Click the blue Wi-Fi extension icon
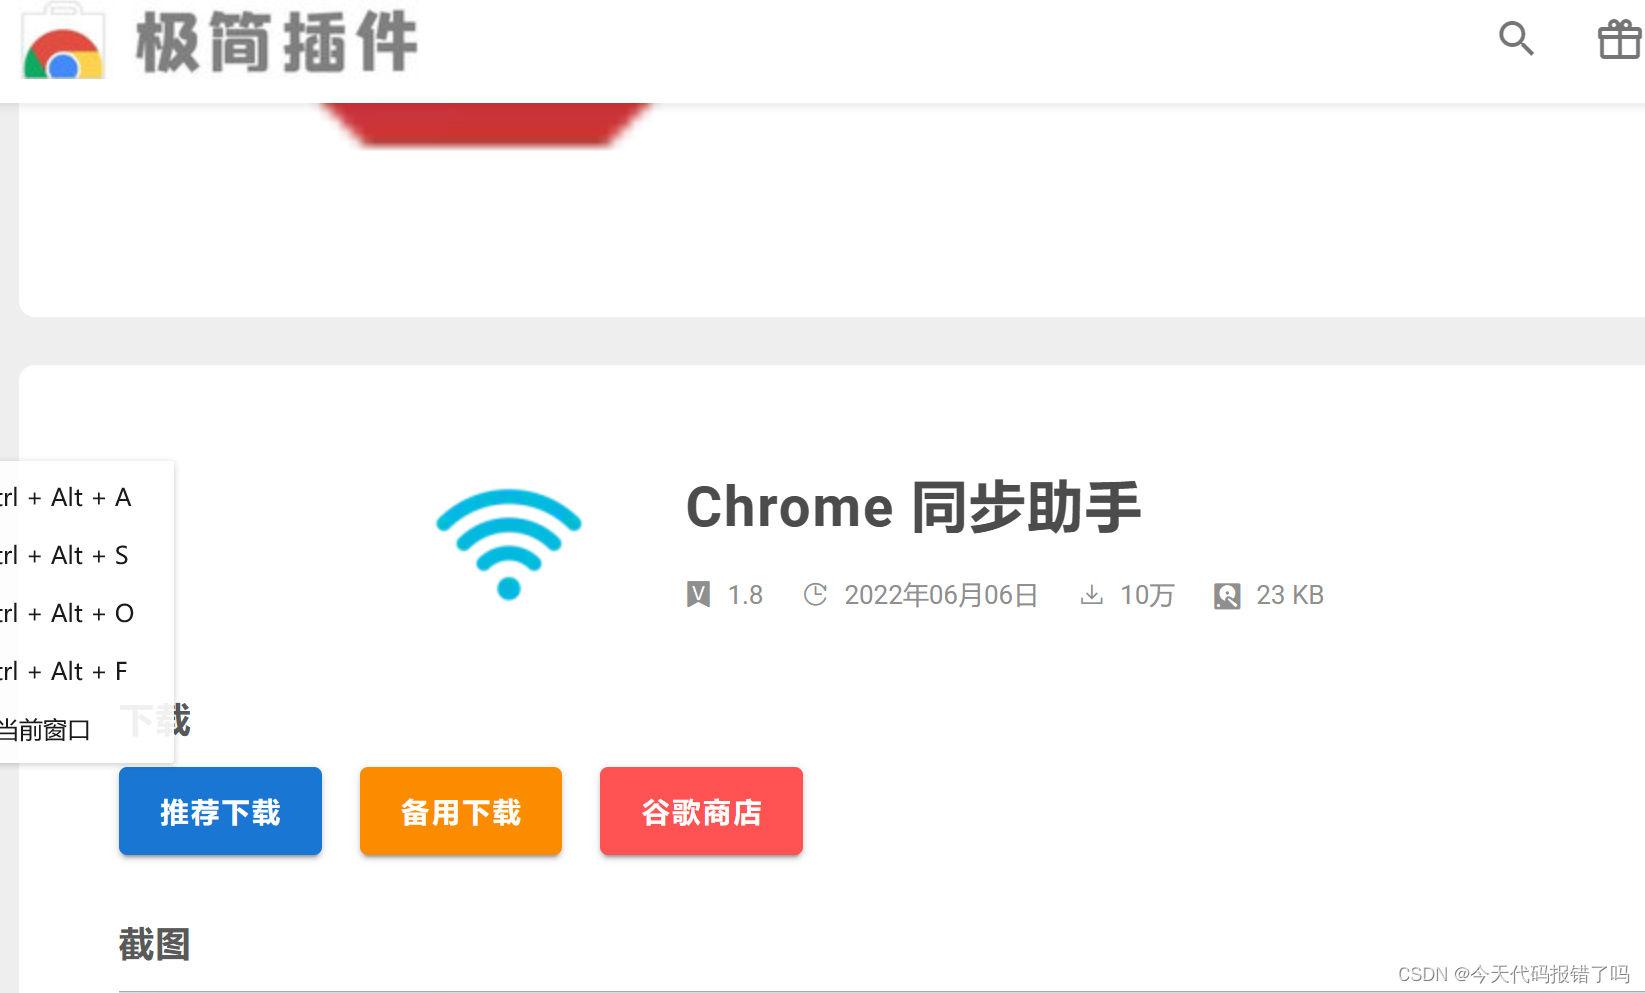 tap(508, 544)
